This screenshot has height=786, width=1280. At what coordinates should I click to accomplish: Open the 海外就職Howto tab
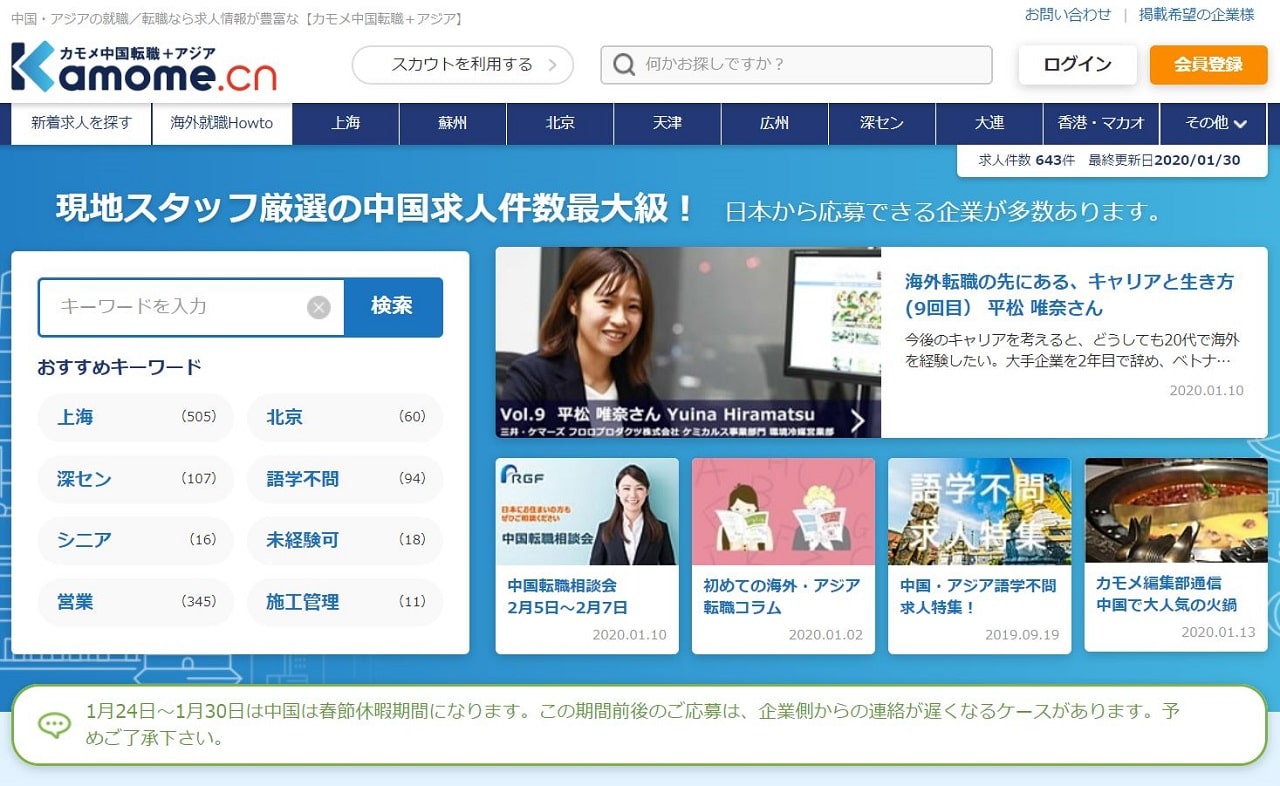tap(222, 123)
